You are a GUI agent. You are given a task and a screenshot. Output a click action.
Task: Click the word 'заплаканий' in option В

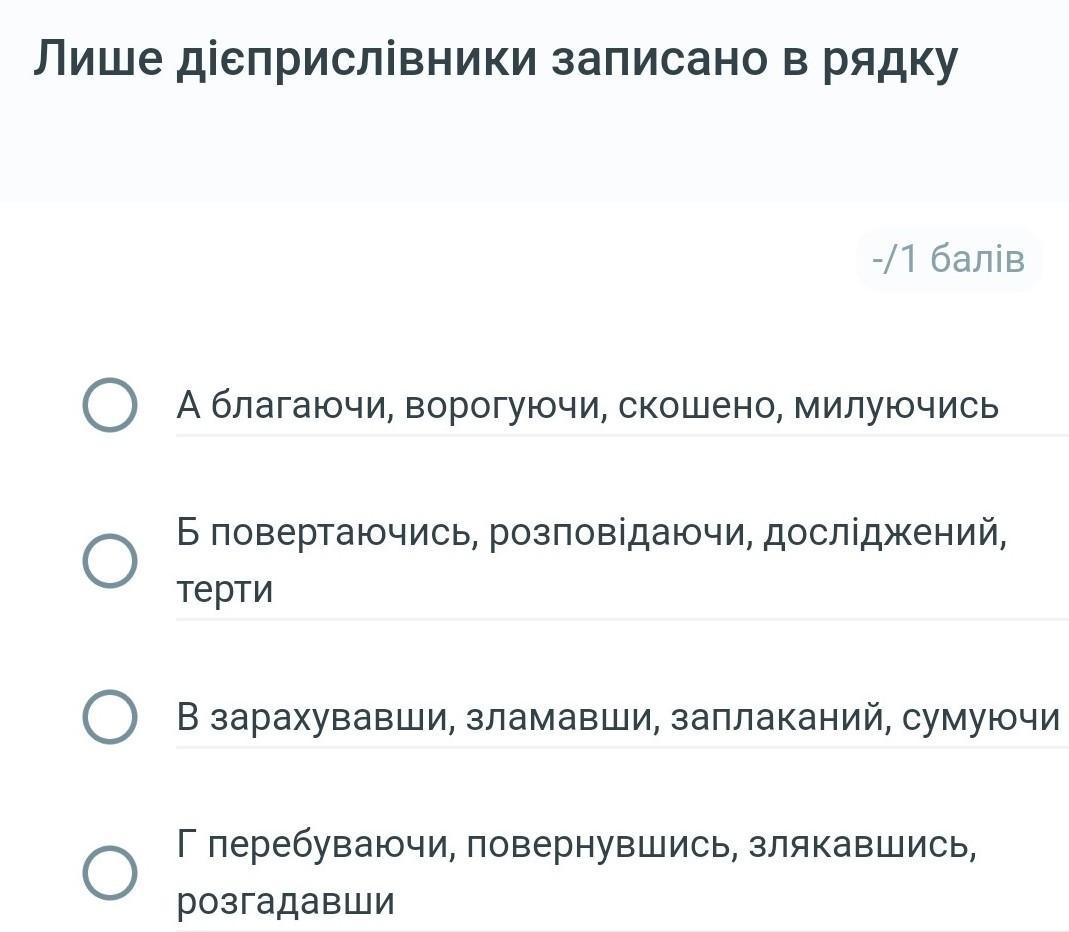[x=779, y=718]
